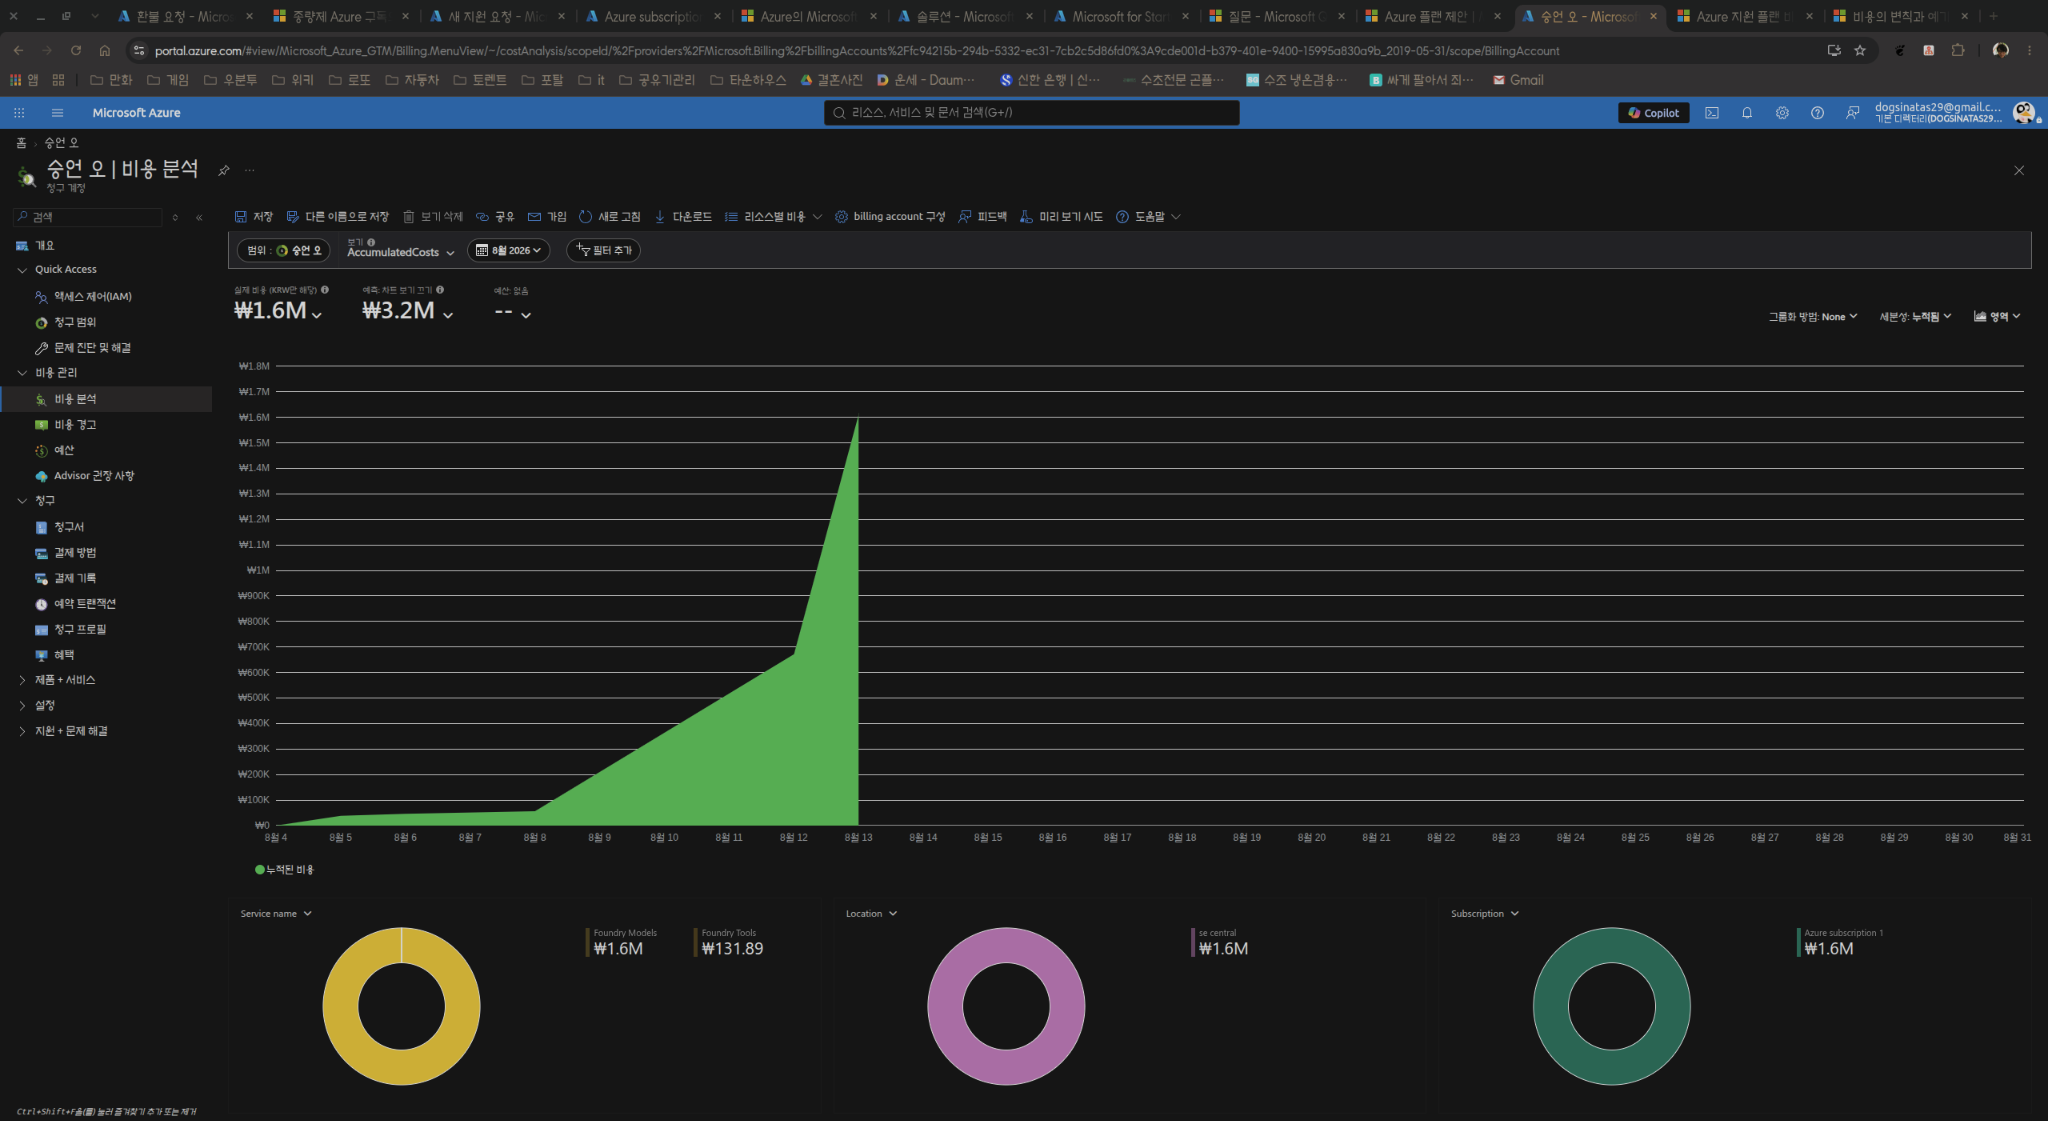Viewport: 2048px width, 1121px height.
Task: Open the granularity (세분성: 누적됨) dropdown
Action: pyautogui.click(x=1915, y=317)
